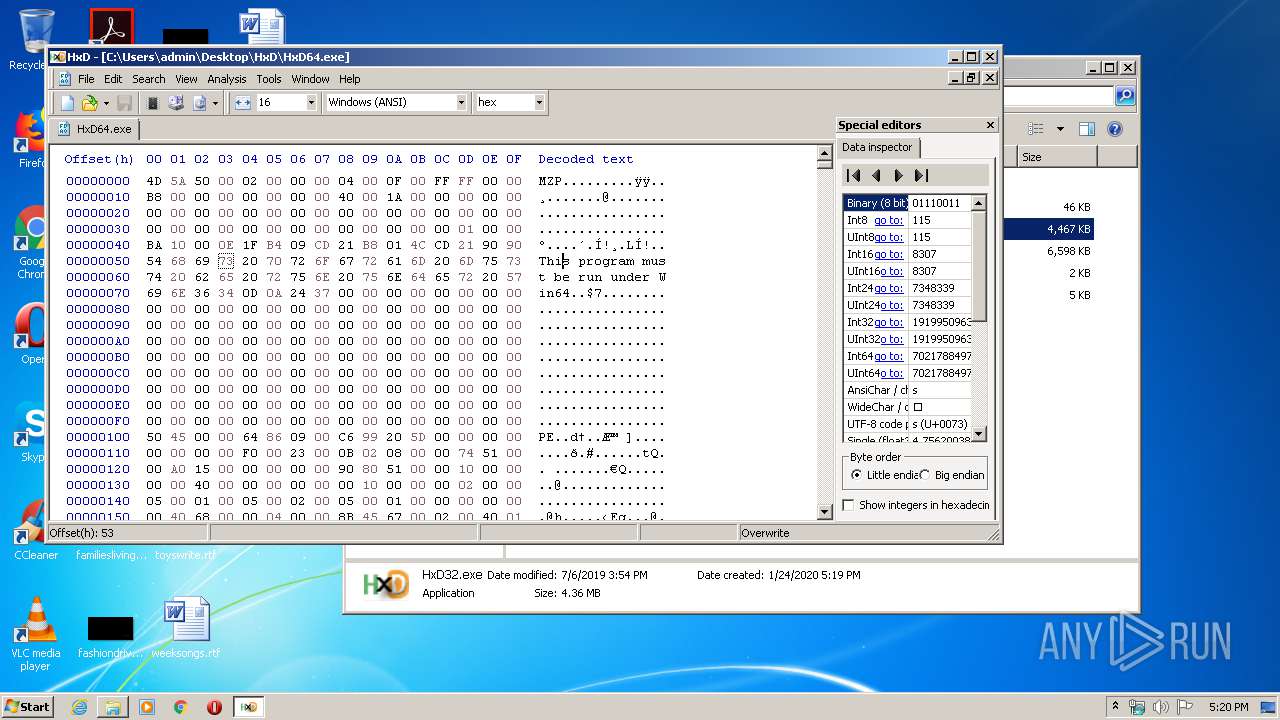The image size is (1280, 720).
Task: Click the Open disk icon
Action: (x=176, y=102)
